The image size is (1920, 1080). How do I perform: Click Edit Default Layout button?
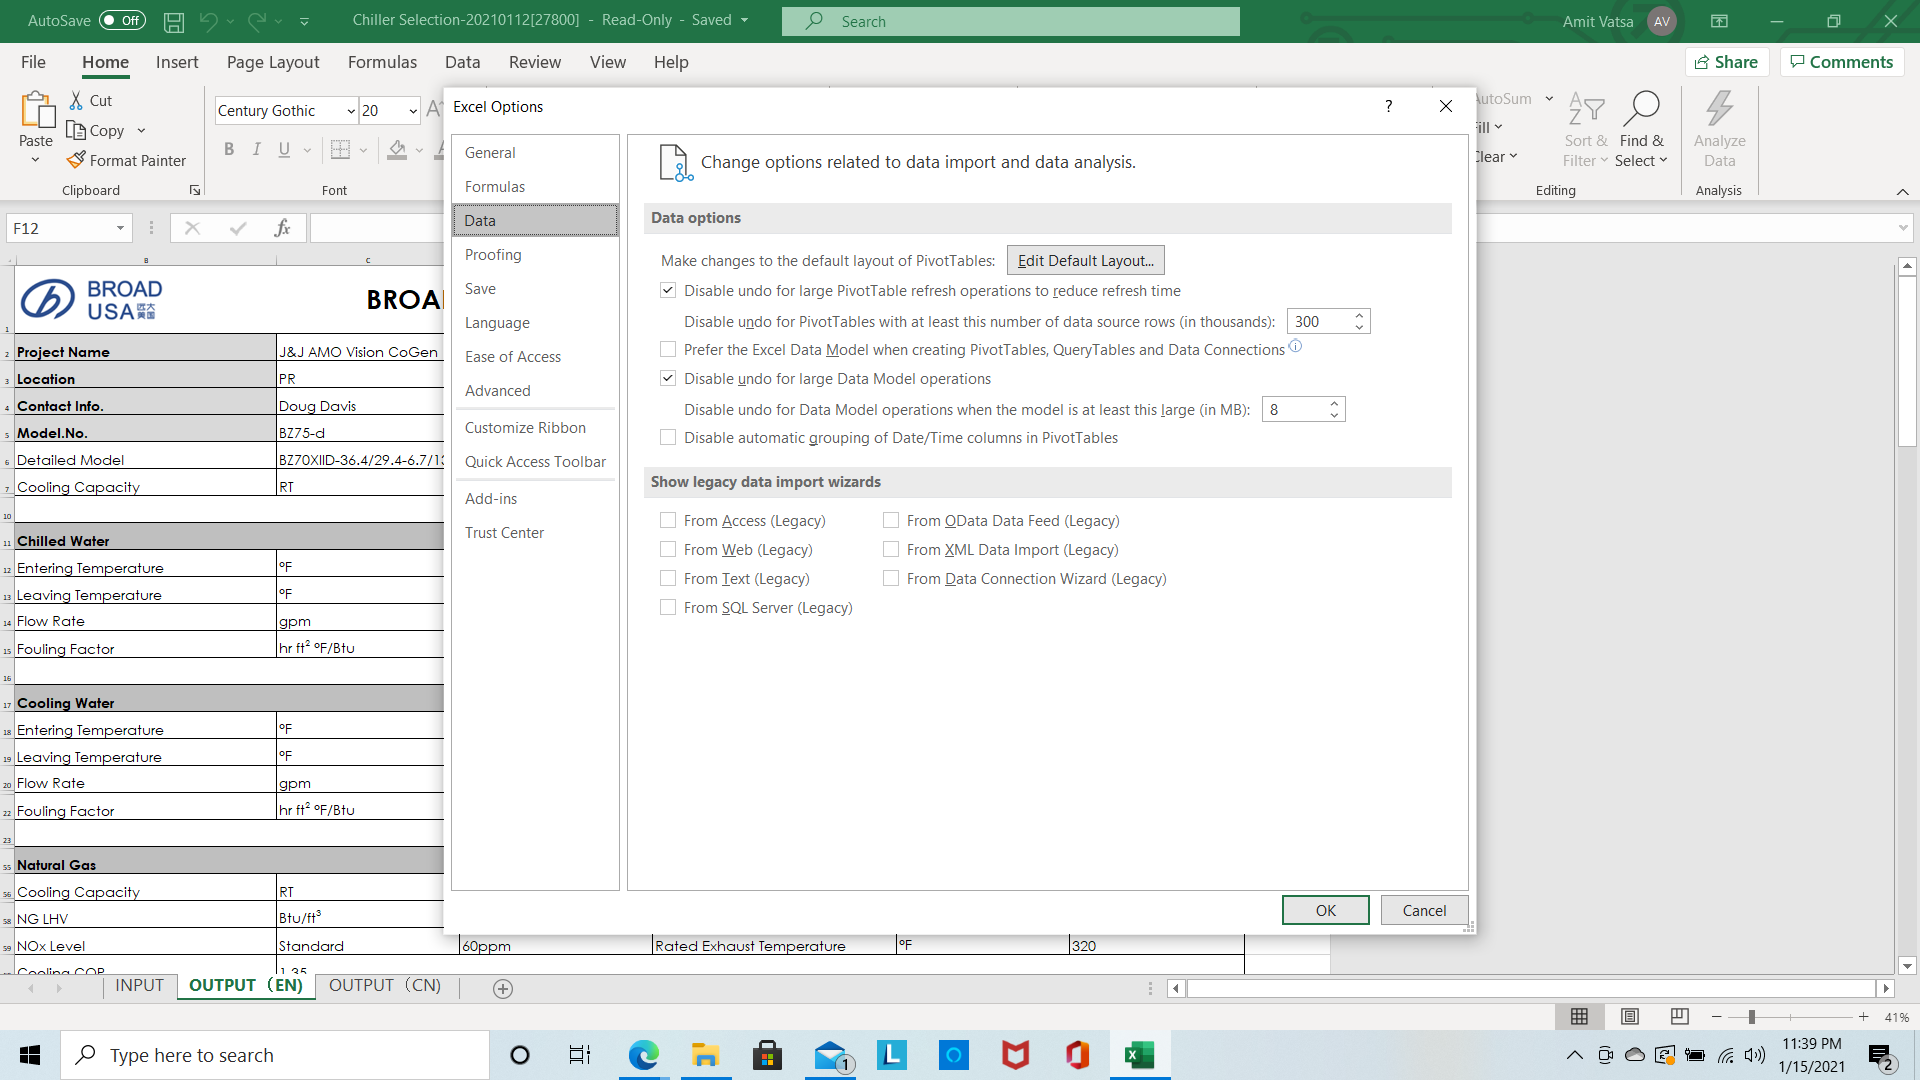coord(1085,261)
